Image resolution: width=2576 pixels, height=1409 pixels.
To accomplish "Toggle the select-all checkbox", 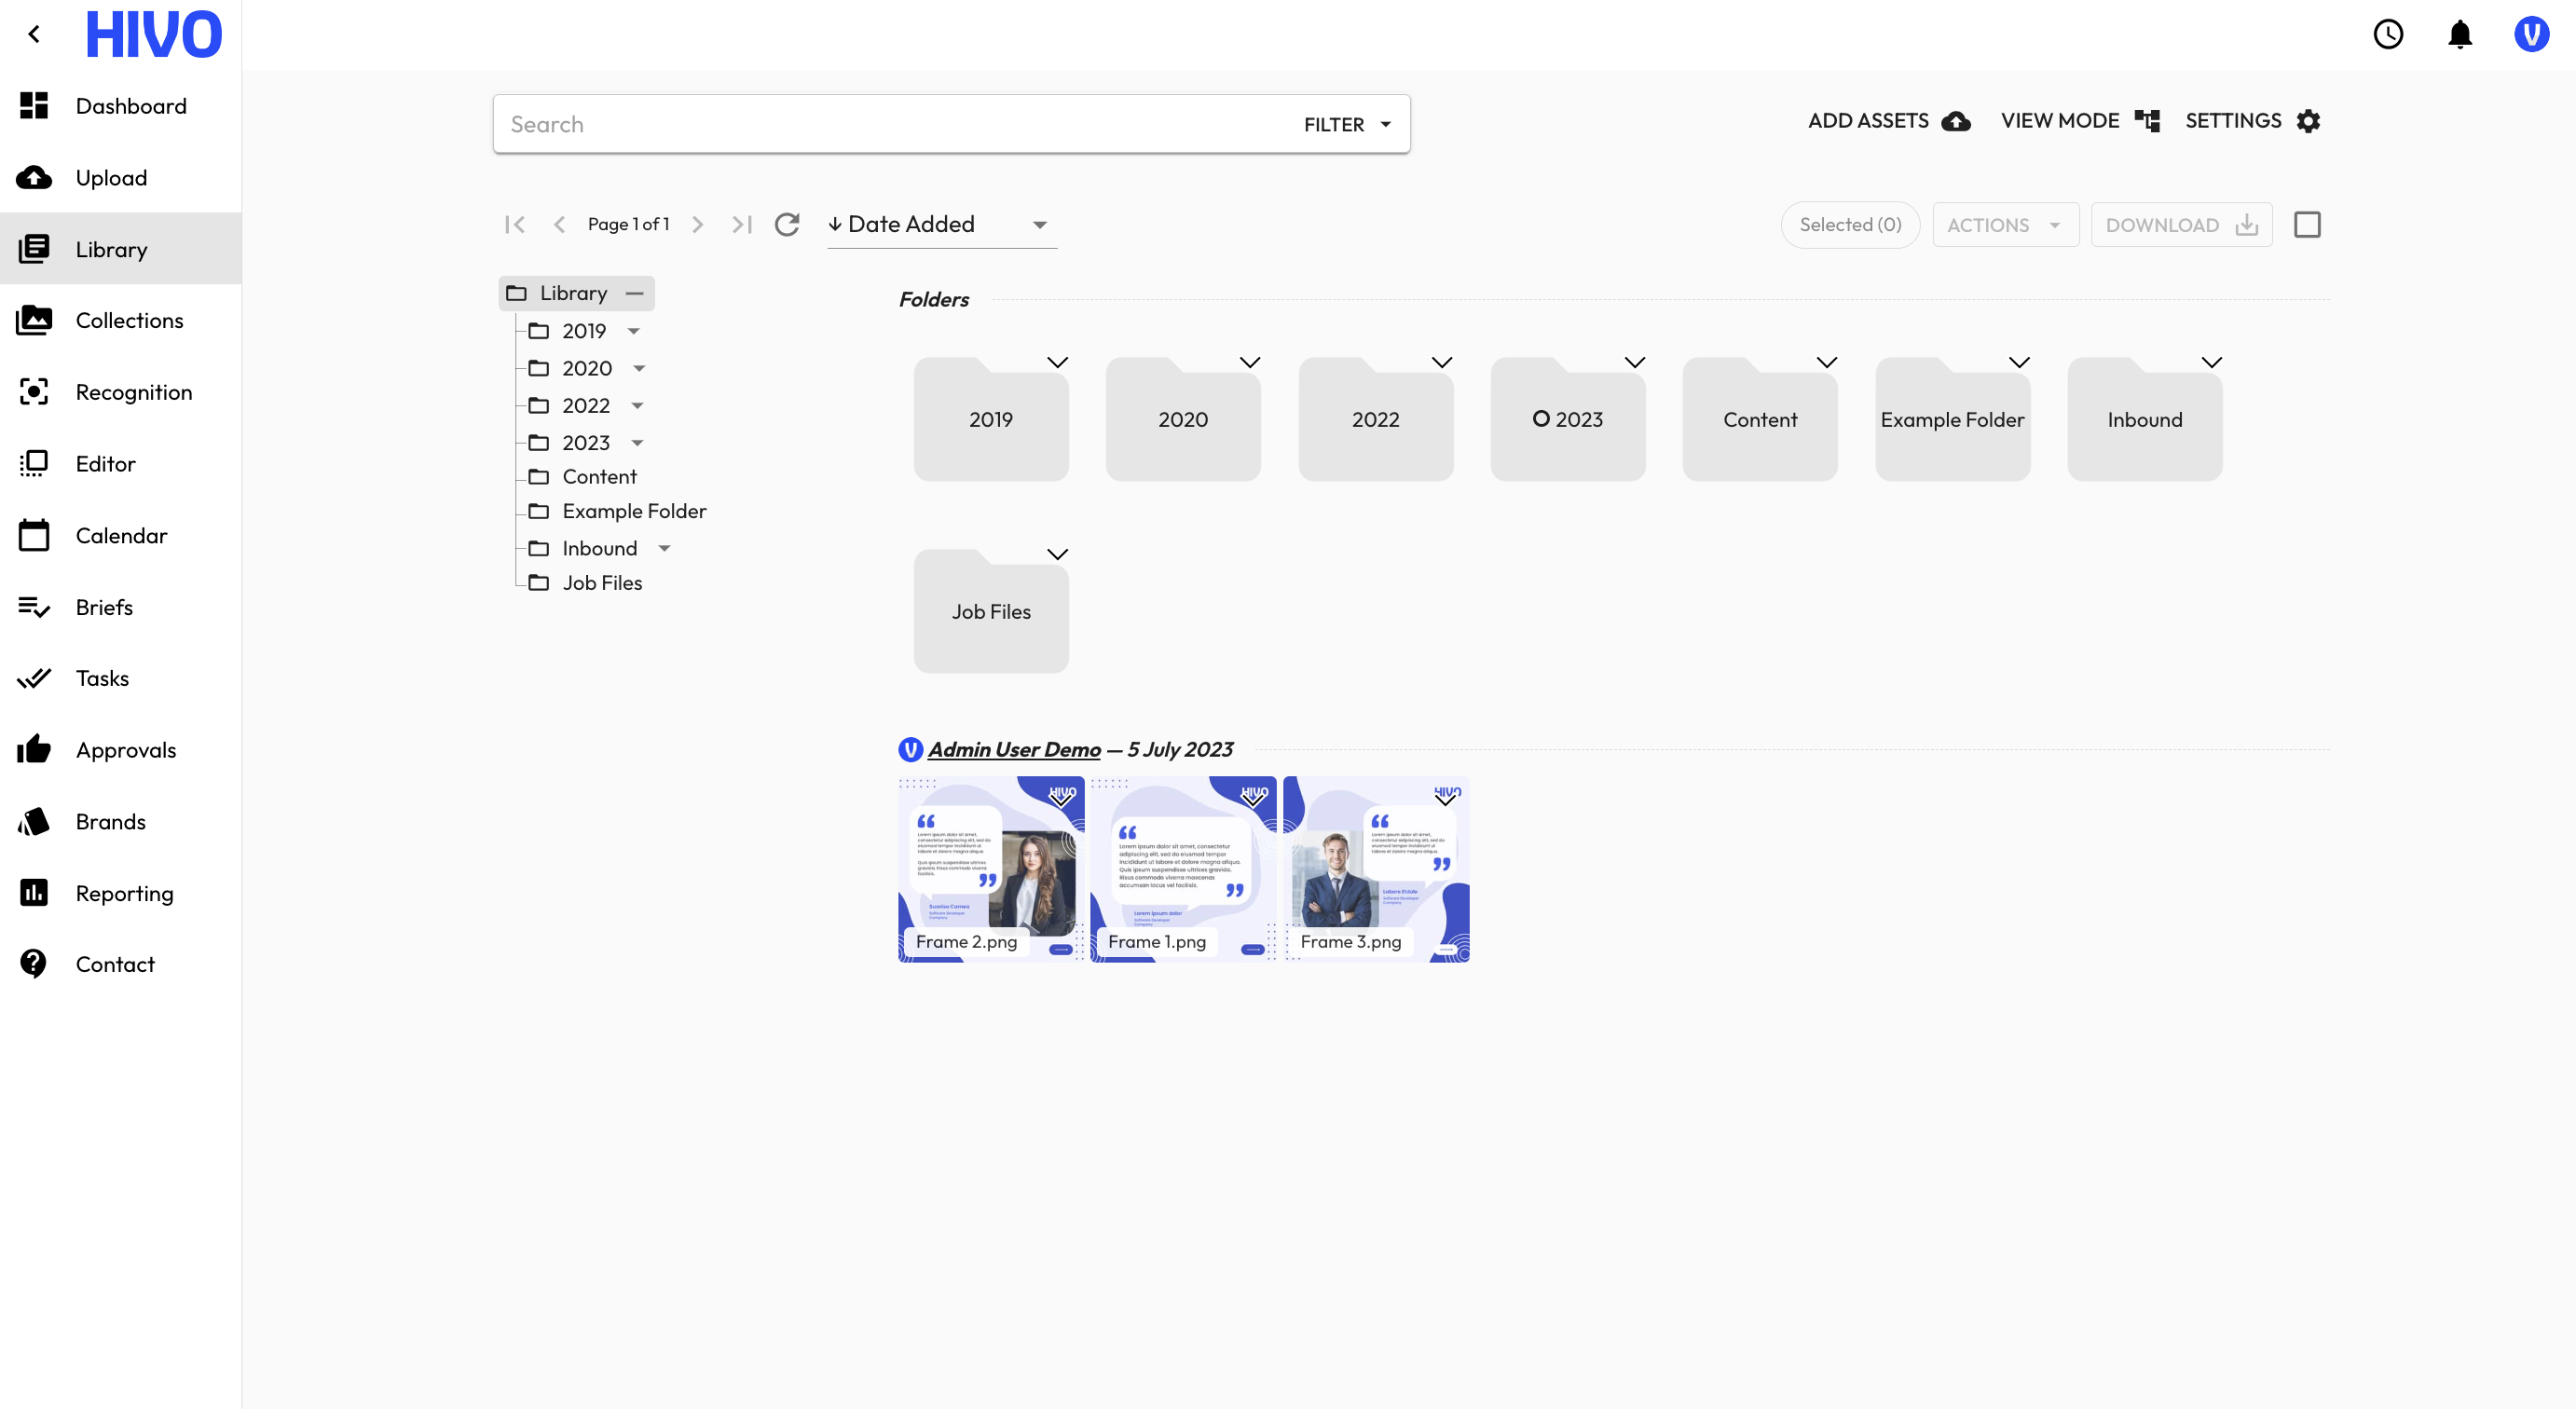I will point(2307,225).
